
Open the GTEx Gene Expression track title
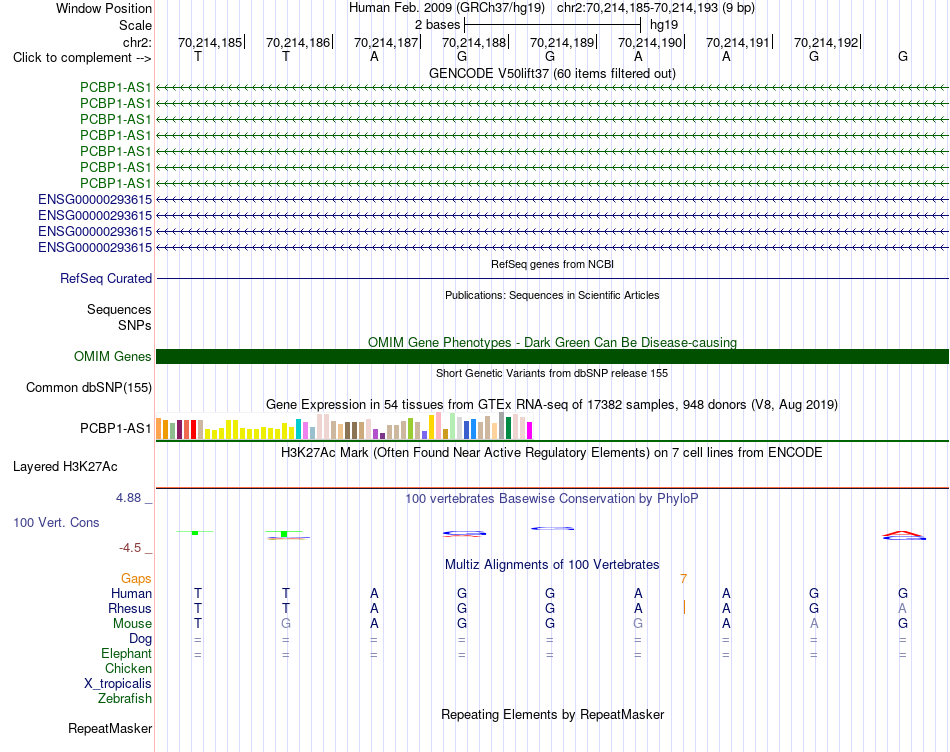point(552,404)
